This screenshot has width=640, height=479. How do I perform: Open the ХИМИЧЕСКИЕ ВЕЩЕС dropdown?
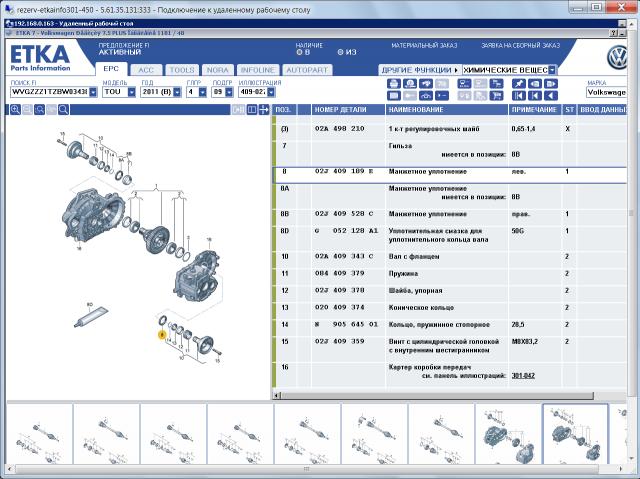[552, 70]
